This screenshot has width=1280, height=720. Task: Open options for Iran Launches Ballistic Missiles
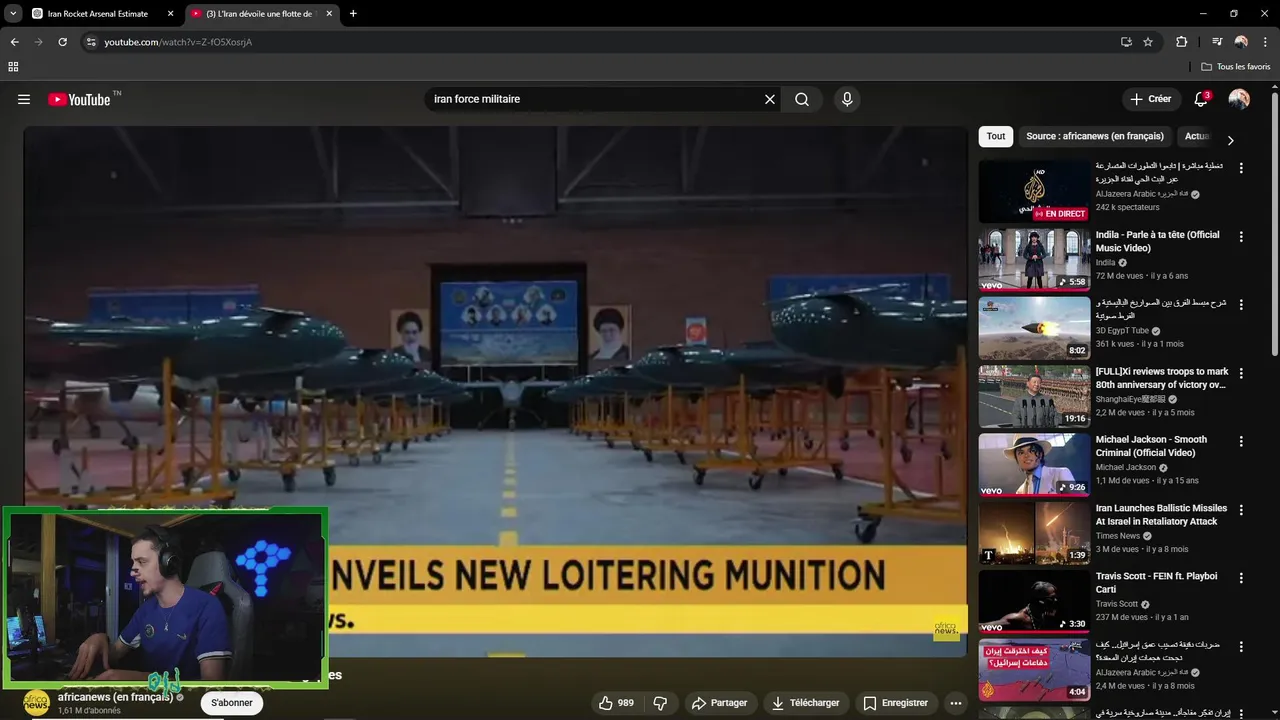click(x=1241, y=510)
